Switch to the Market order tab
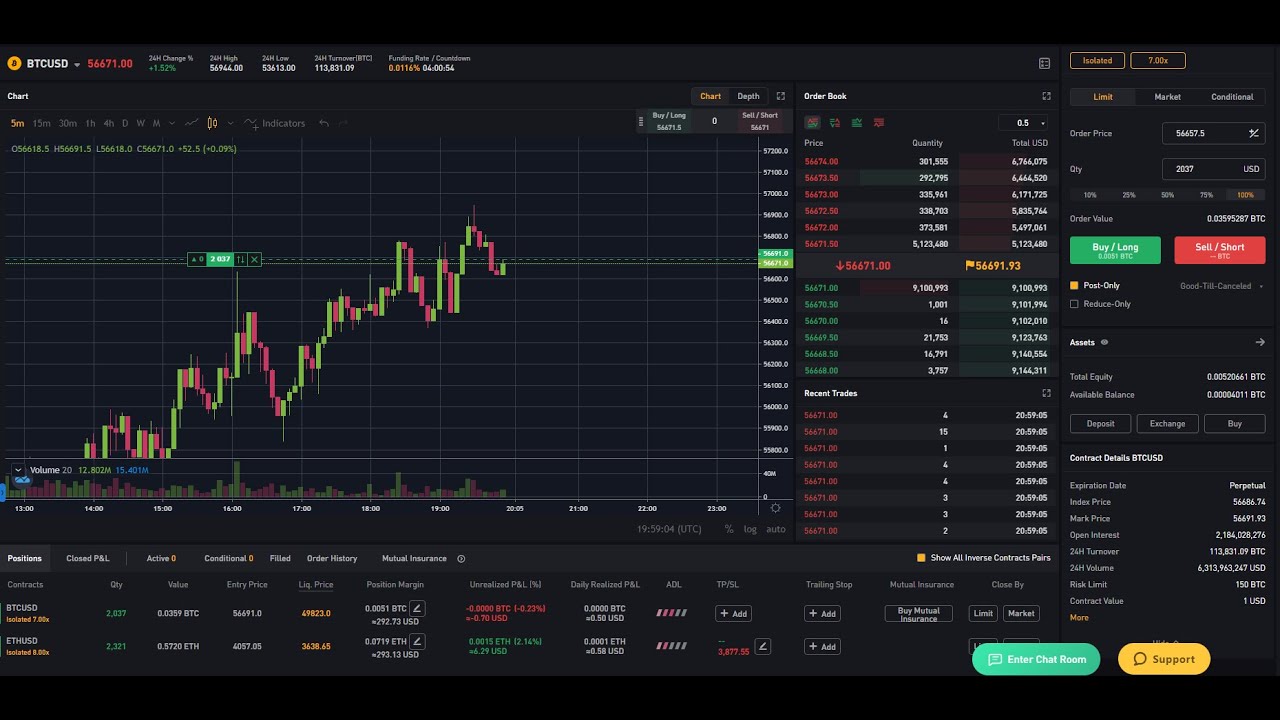The height and width of the screenshot is (720, 1280). [x=1167, y=97]
